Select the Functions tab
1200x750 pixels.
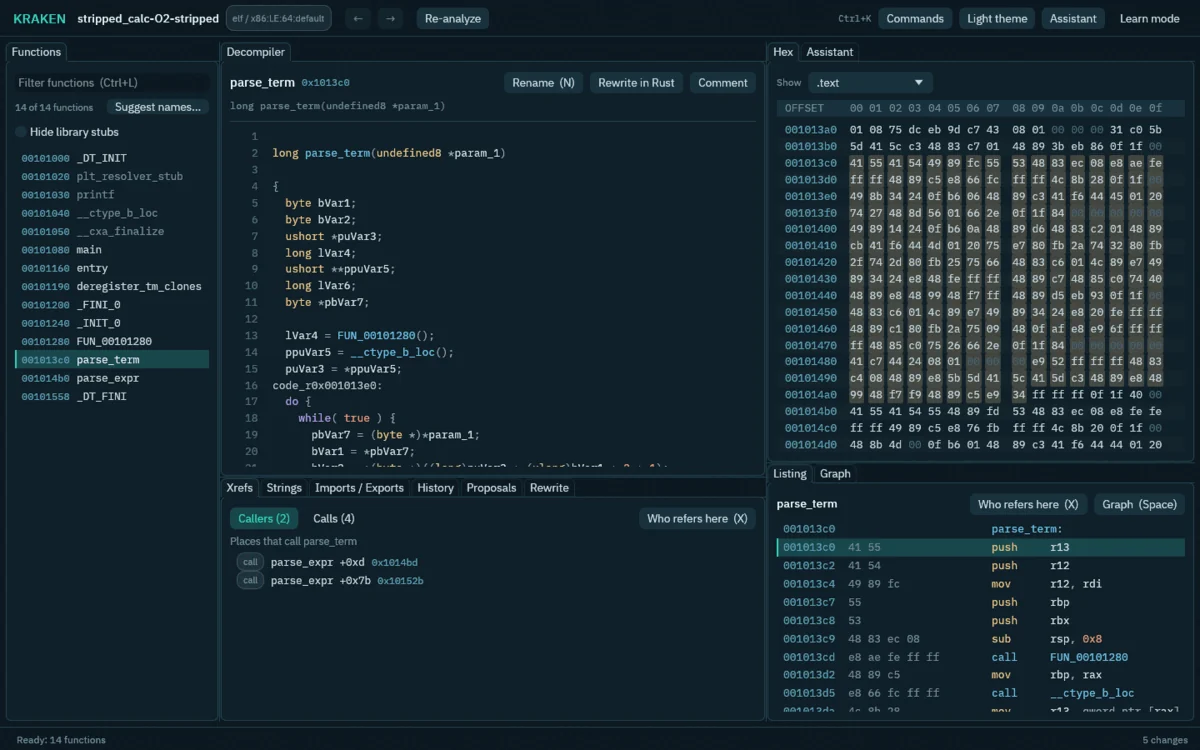tap(36, 52)
